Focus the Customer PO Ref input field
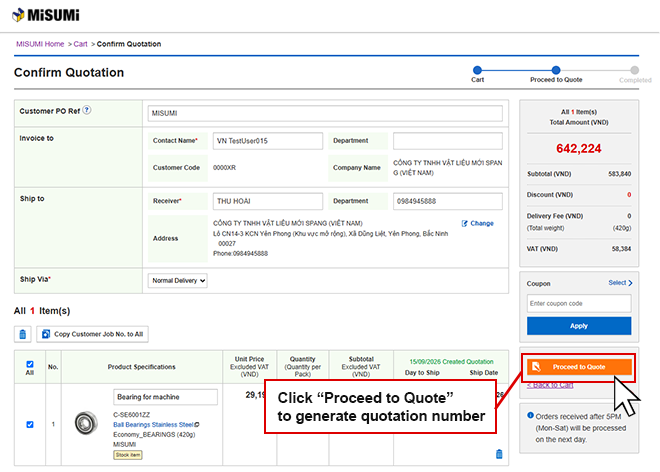Viewport: 660px width, 472px height. (325, 113)
